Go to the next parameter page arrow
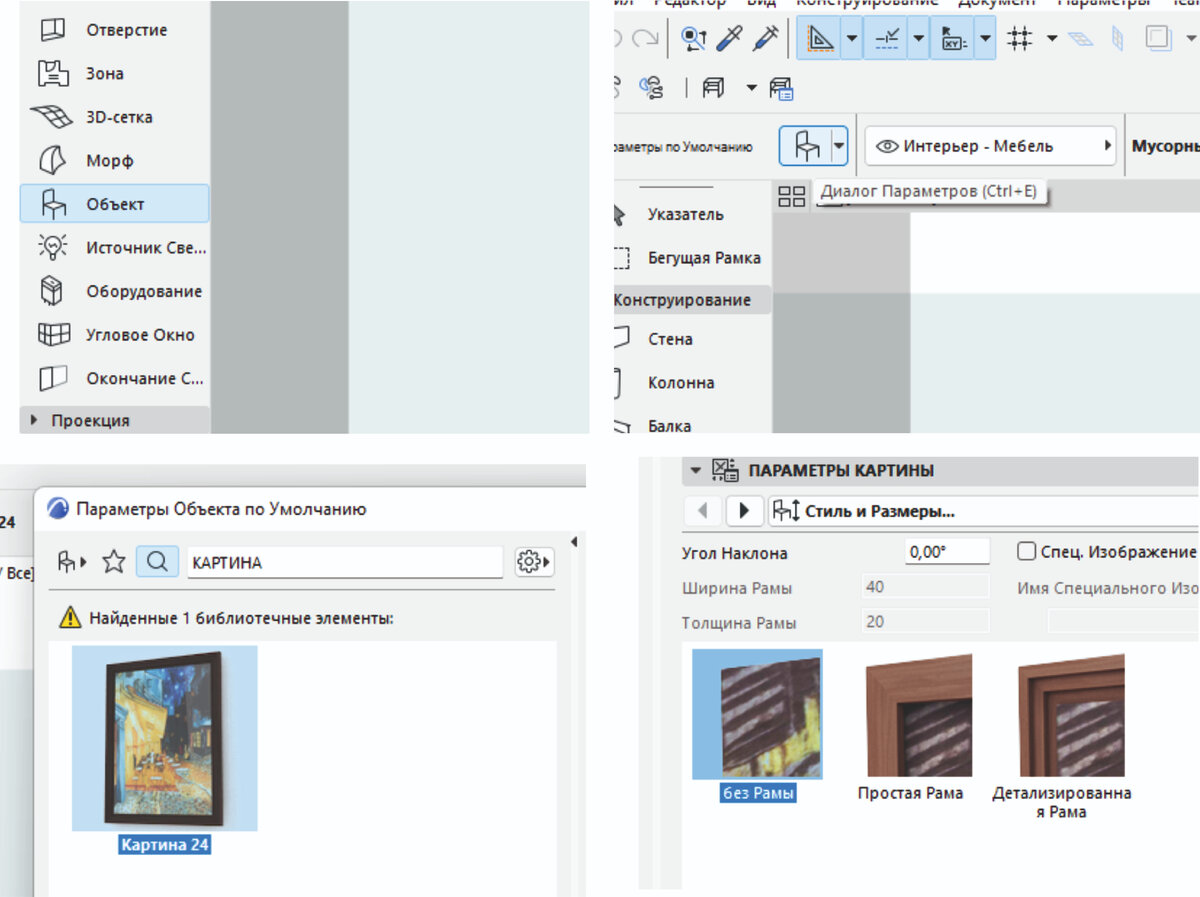This screenshot has width=1200, height=897. tap(743, 511)
